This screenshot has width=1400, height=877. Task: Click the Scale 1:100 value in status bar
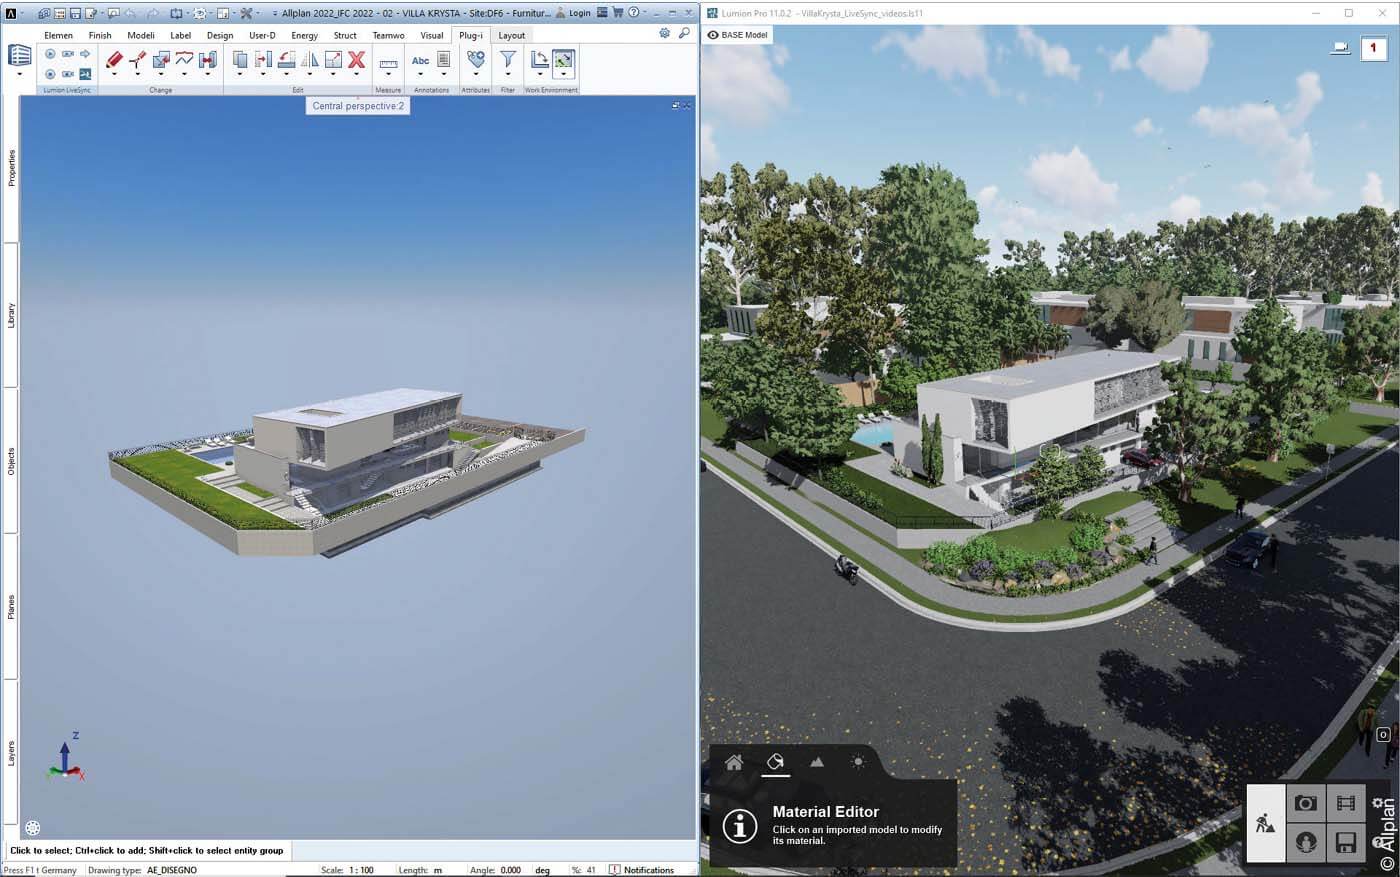tap(361, 870)
